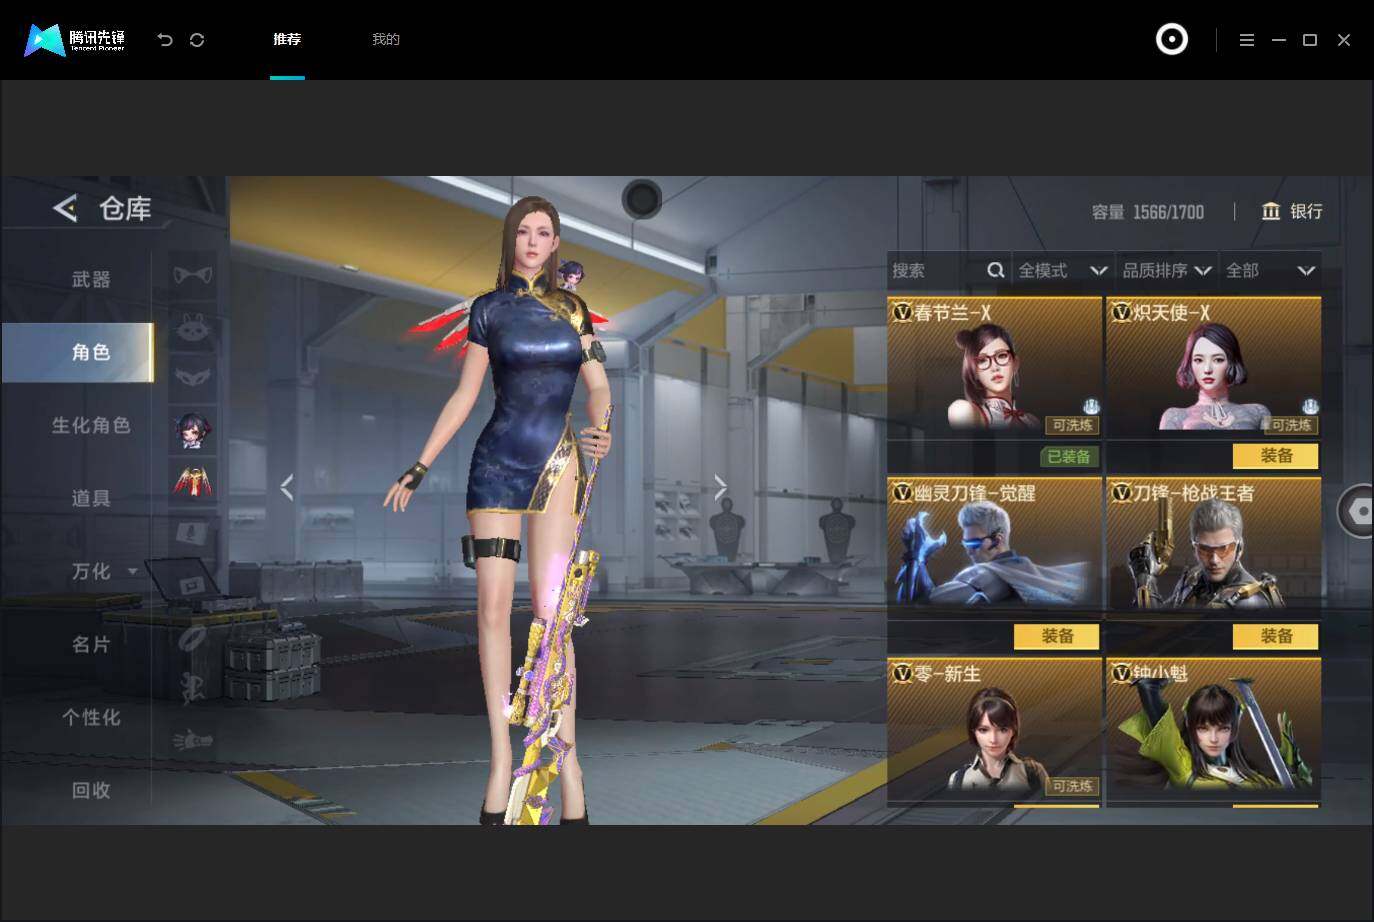1374x922 pixels.
Task: Click the floating hexagon button at right edge
Action: click(1357, 511)
